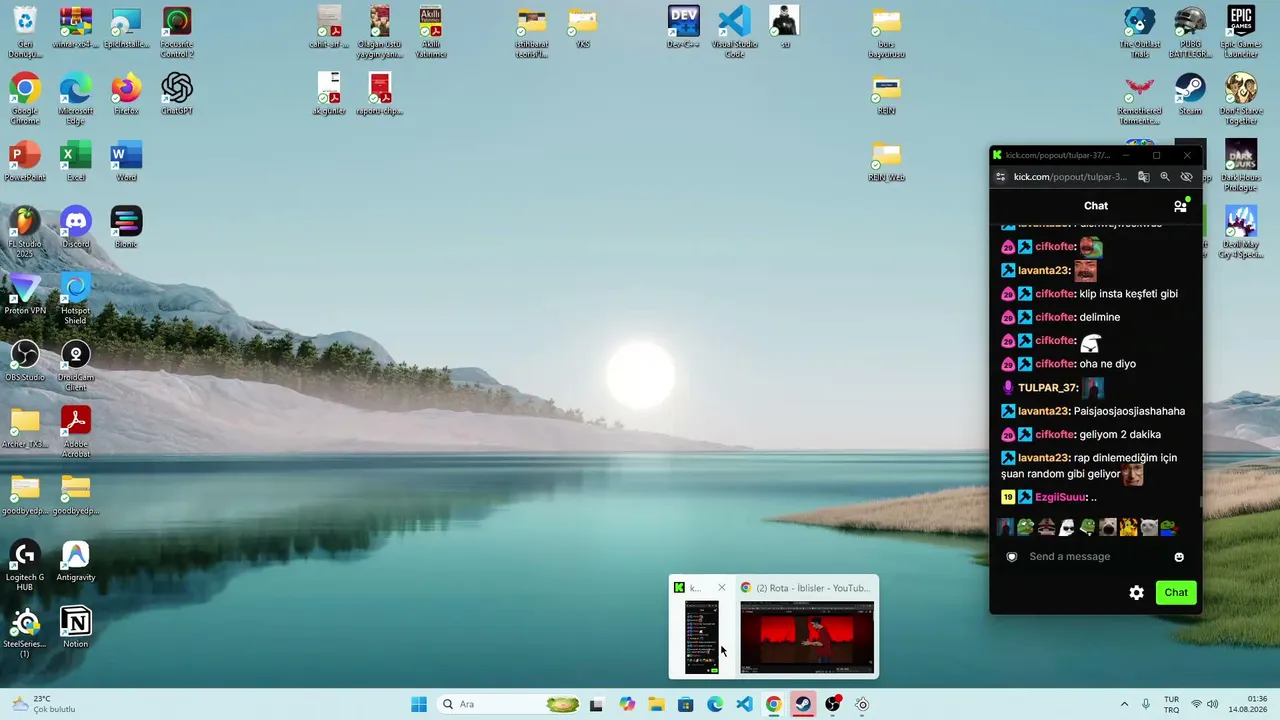1280x720 pixels.
Task: Send message with green Chat button
Action: 1176,593
